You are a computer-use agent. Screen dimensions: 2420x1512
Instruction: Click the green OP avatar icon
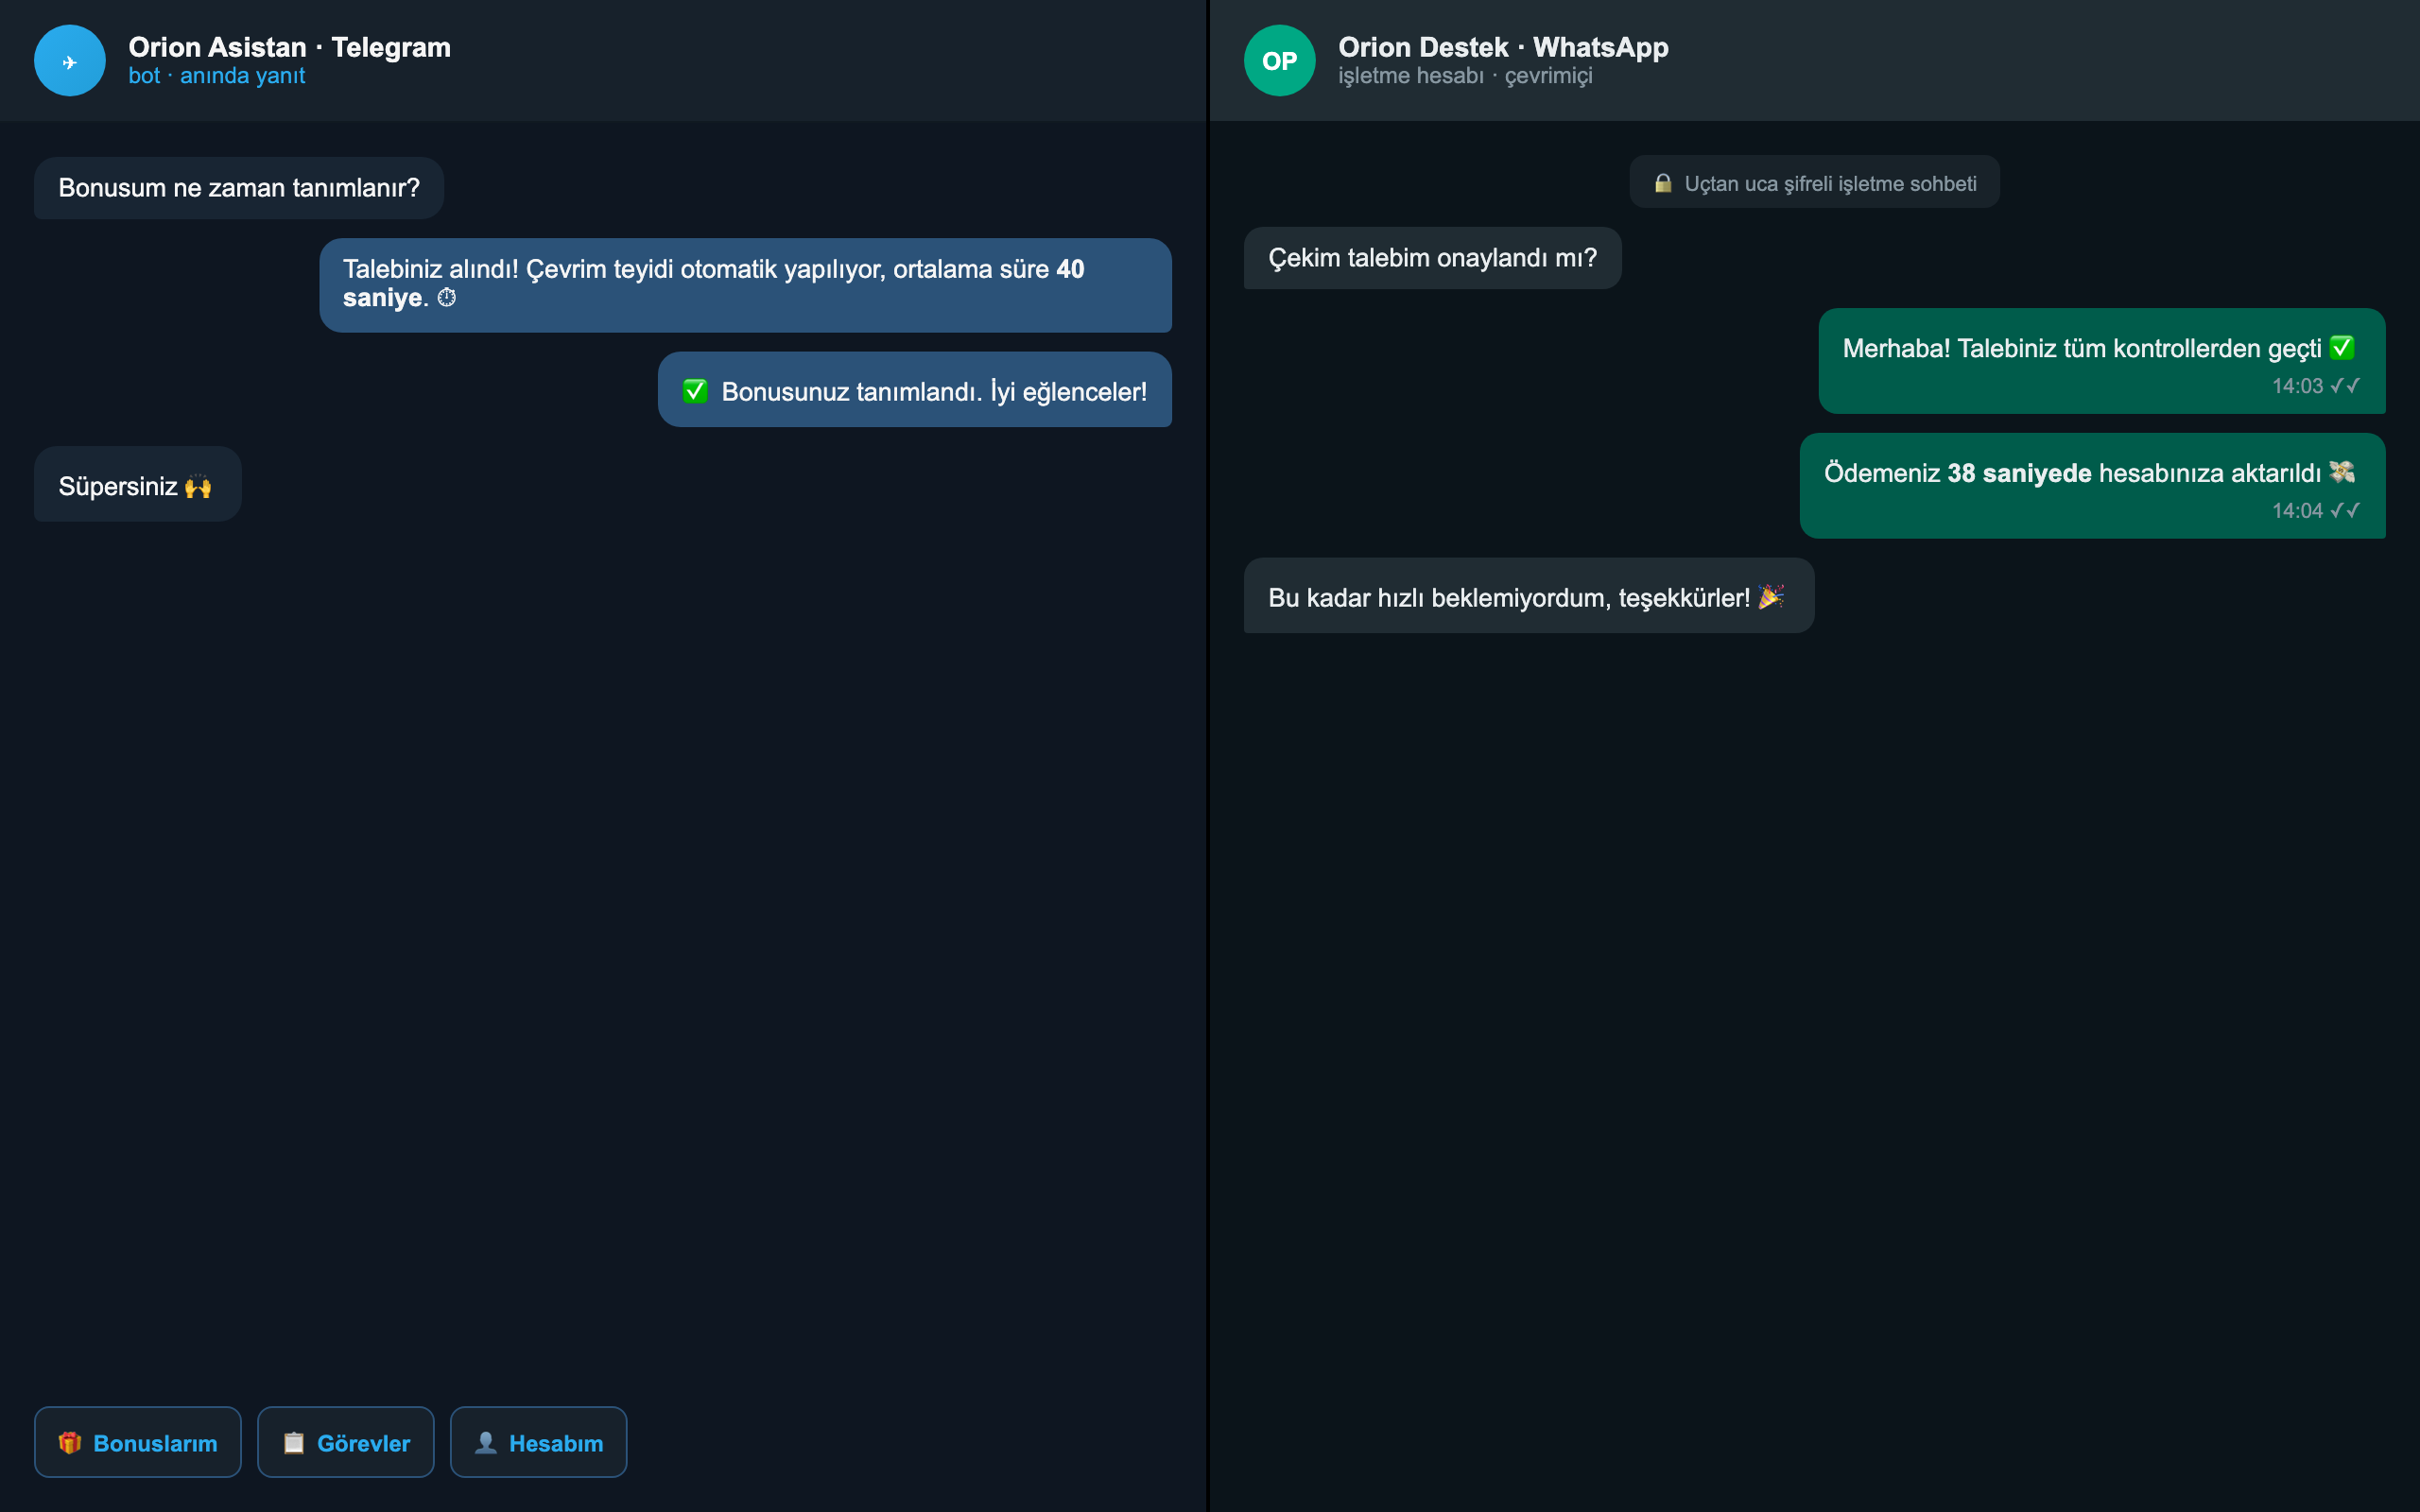[1279, 61]
